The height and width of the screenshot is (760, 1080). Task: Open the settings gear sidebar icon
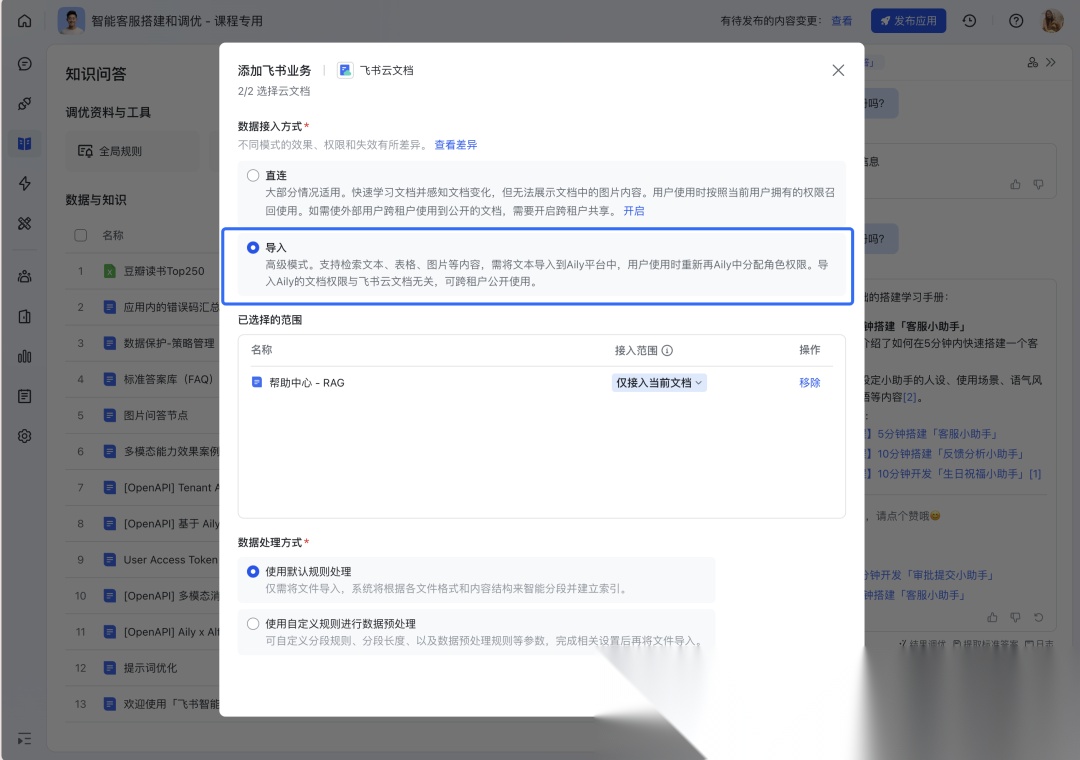point(25,436)
